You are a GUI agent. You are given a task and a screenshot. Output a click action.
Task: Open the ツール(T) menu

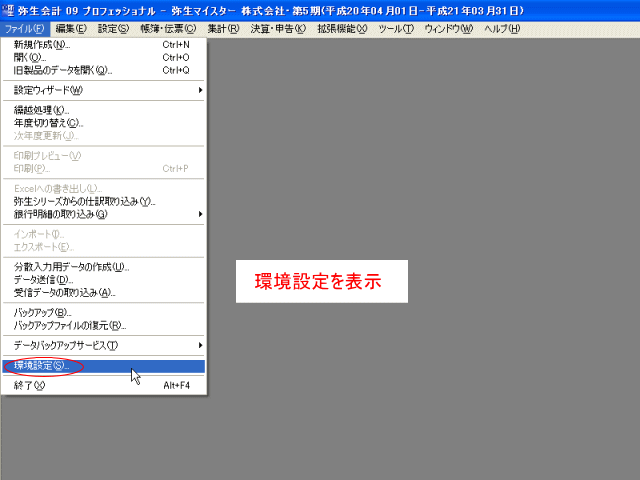click(396, 29)
